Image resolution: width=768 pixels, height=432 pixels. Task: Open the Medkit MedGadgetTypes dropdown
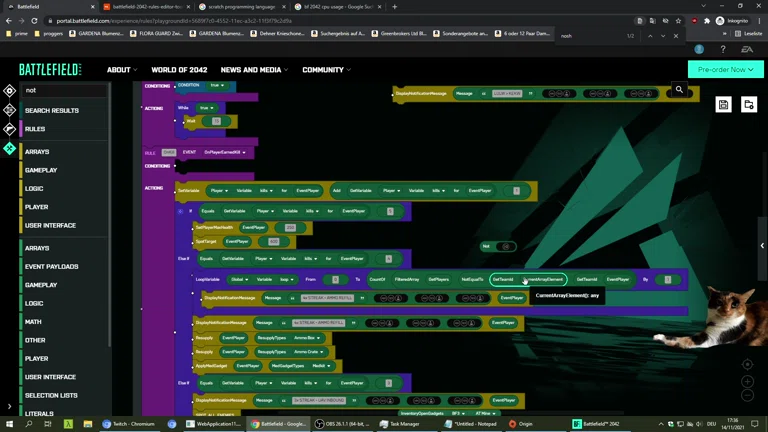(x=321, y=366)
